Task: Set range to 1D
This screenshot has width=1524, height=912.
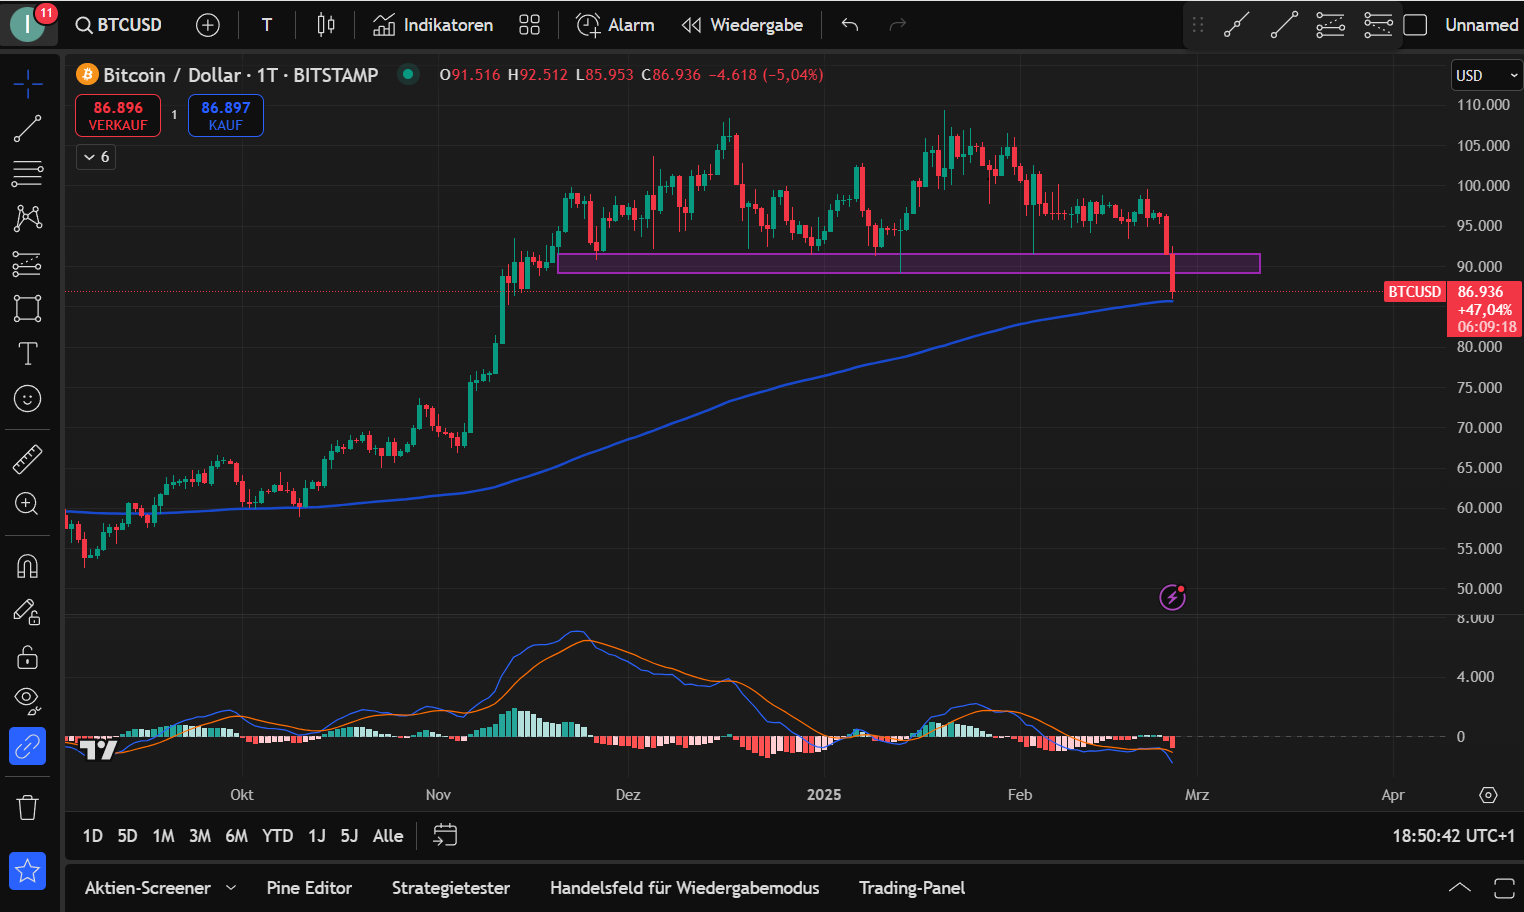Action: tap(93, 836)
